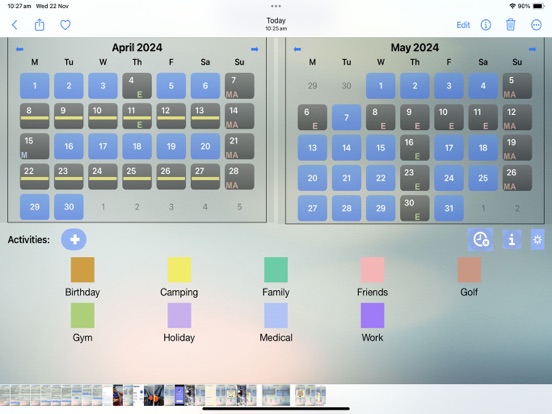Go to the month after May 2024
The width and height of the screenshot is (552, 414).
coord(532,49)
